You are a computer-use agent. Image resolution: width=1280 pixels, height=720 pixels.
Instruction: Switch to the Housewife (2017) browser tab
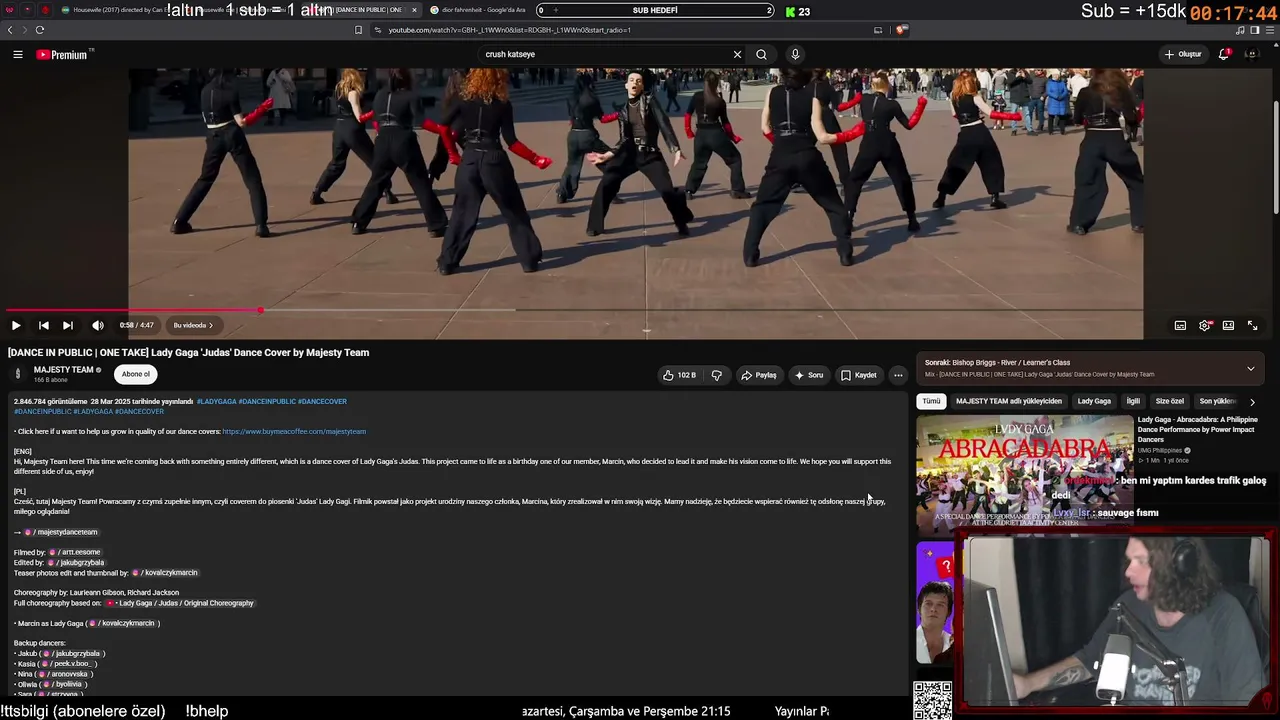[115, 10]
